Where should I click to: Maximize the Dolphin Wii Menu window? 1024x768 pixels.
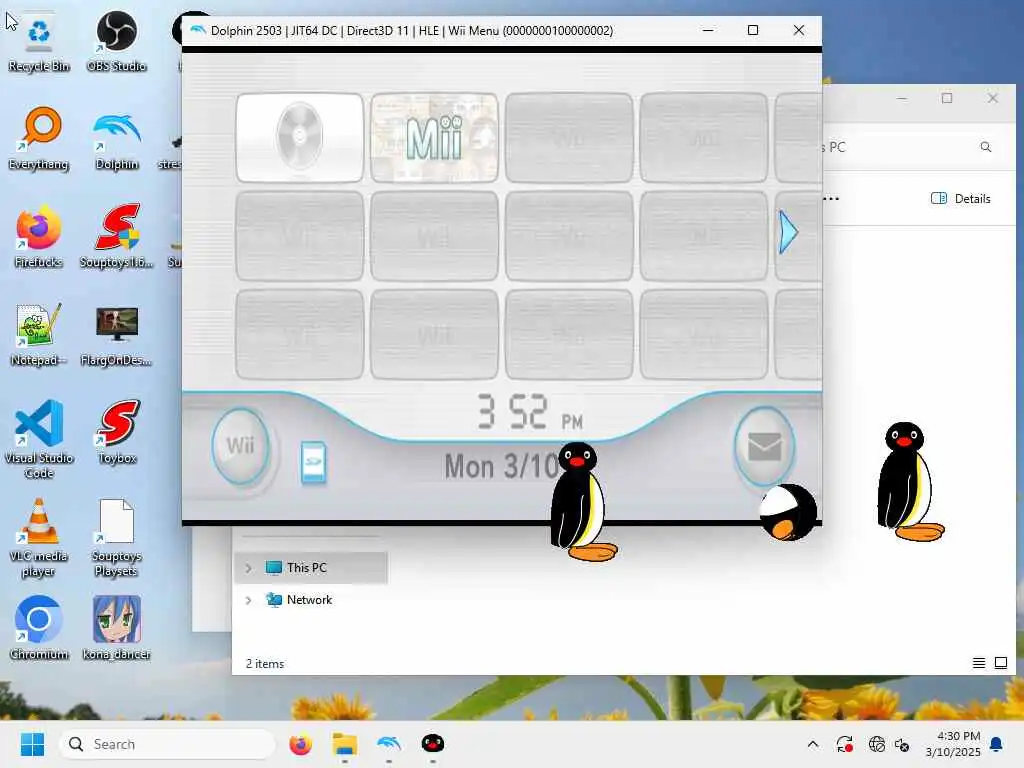pyautogui.click(x=753, y=30)
